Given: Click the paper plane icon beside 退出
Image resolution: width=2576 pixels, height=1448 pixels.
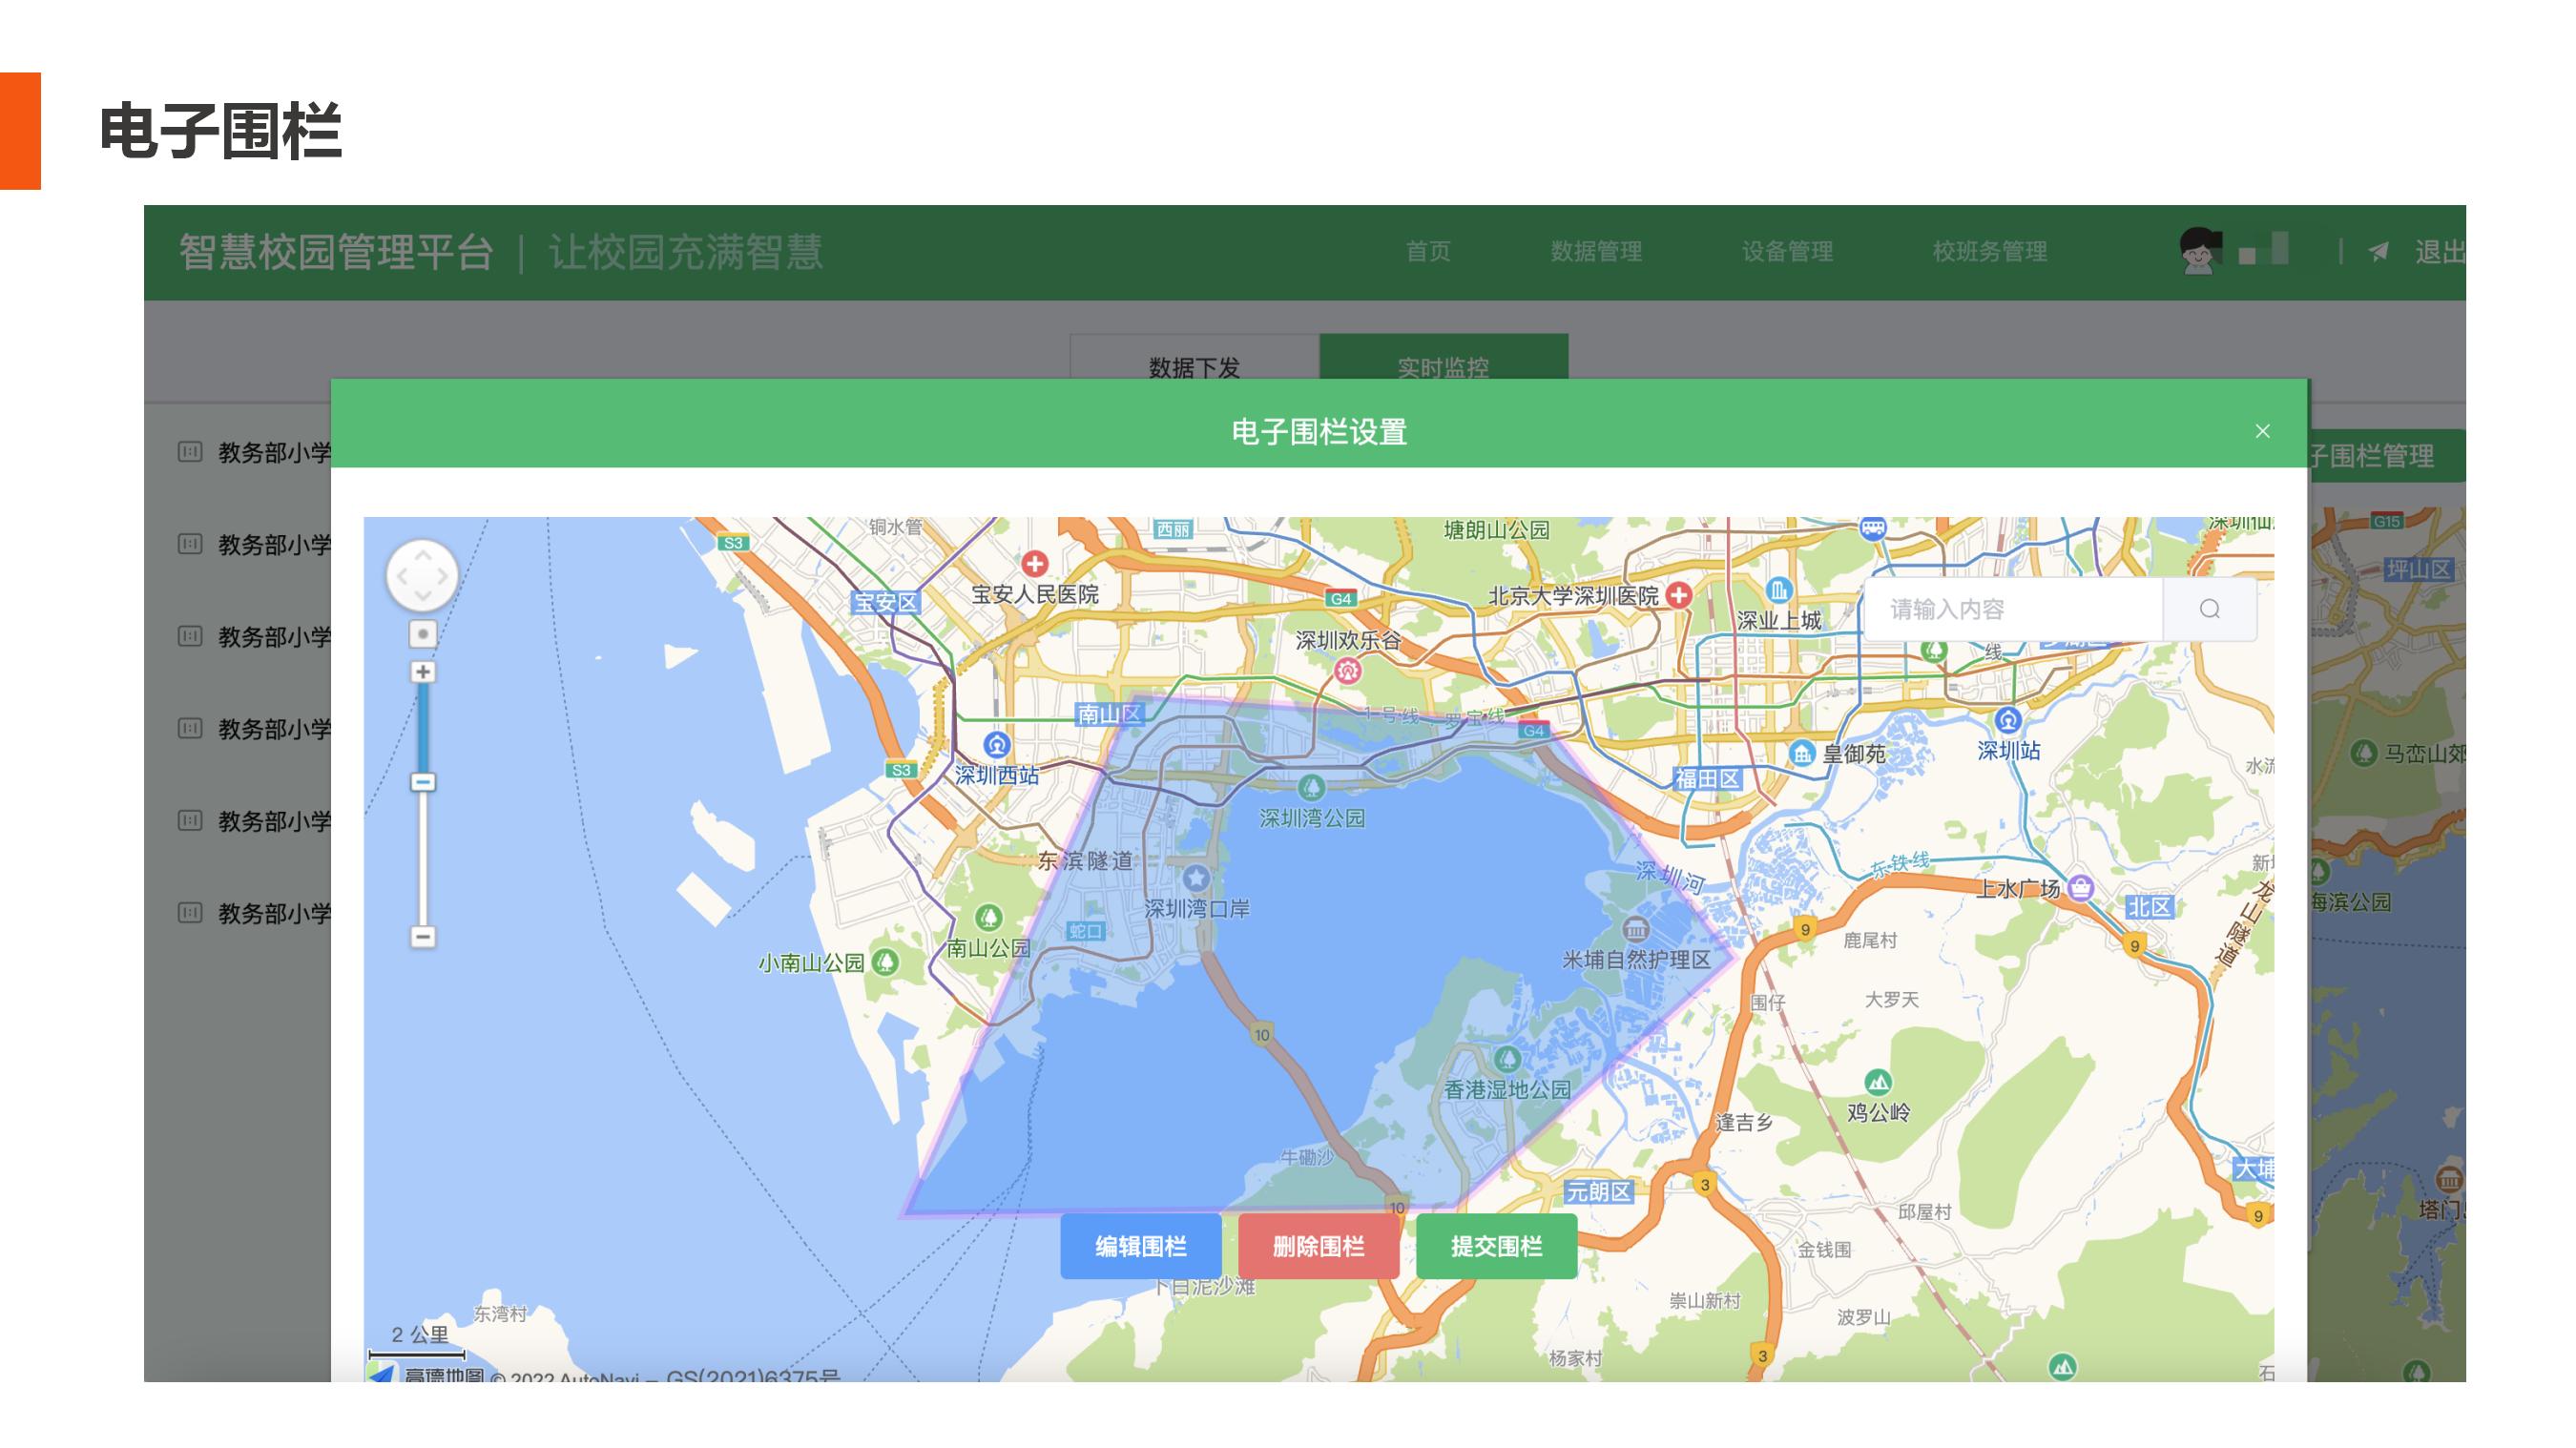Looking at the screenshot, I should (2379, 252).
